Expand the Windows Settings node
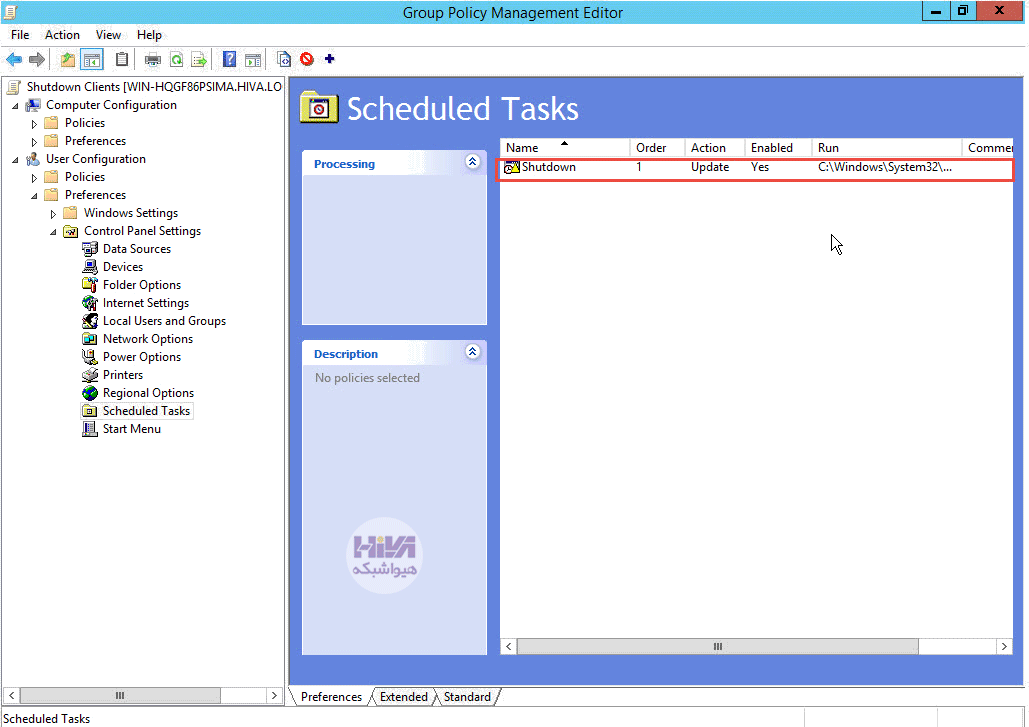The width and height of the screenshot is (1029, 727). [x=53, y=214]
